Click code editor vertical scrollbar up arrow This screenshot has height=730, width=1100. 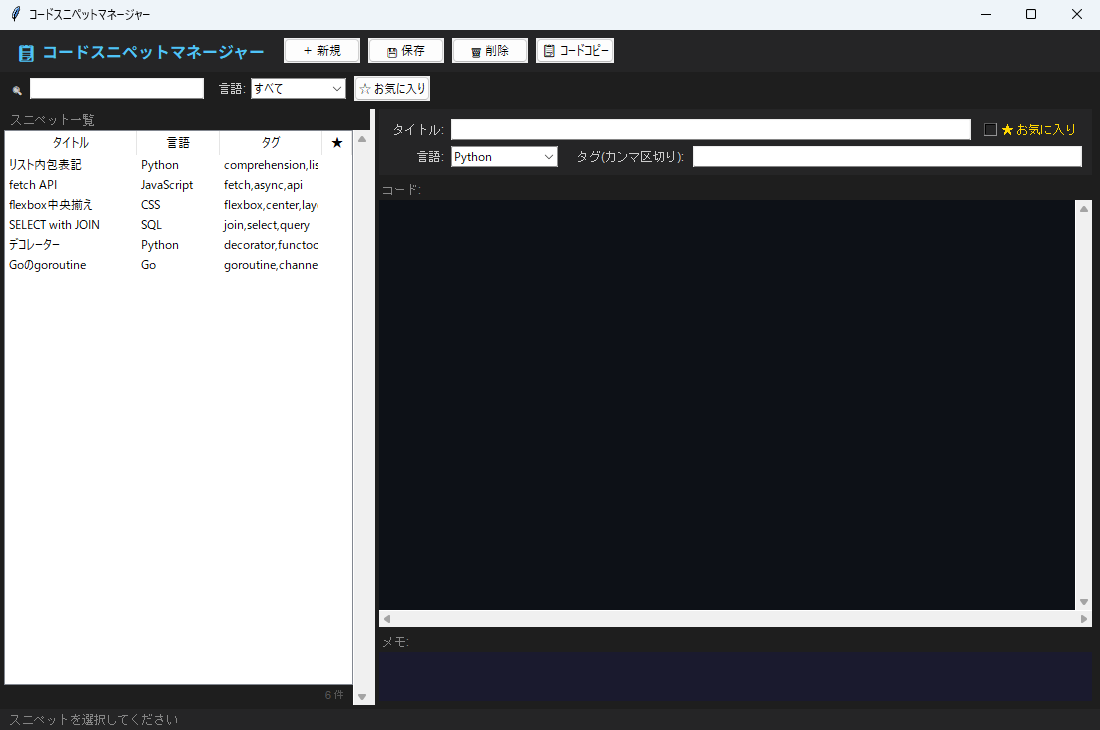1084,208
